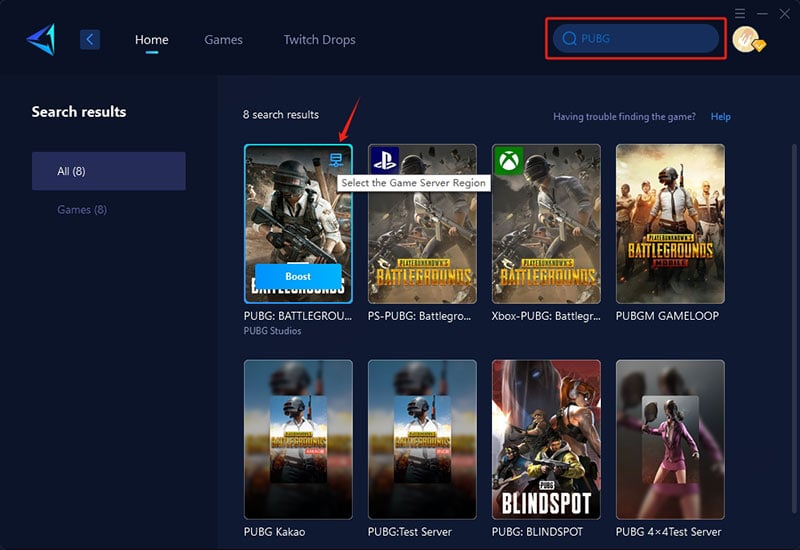Select PS-PUBG Battlegrounds cover
The image size is (800, 550).
pos(422,223)
